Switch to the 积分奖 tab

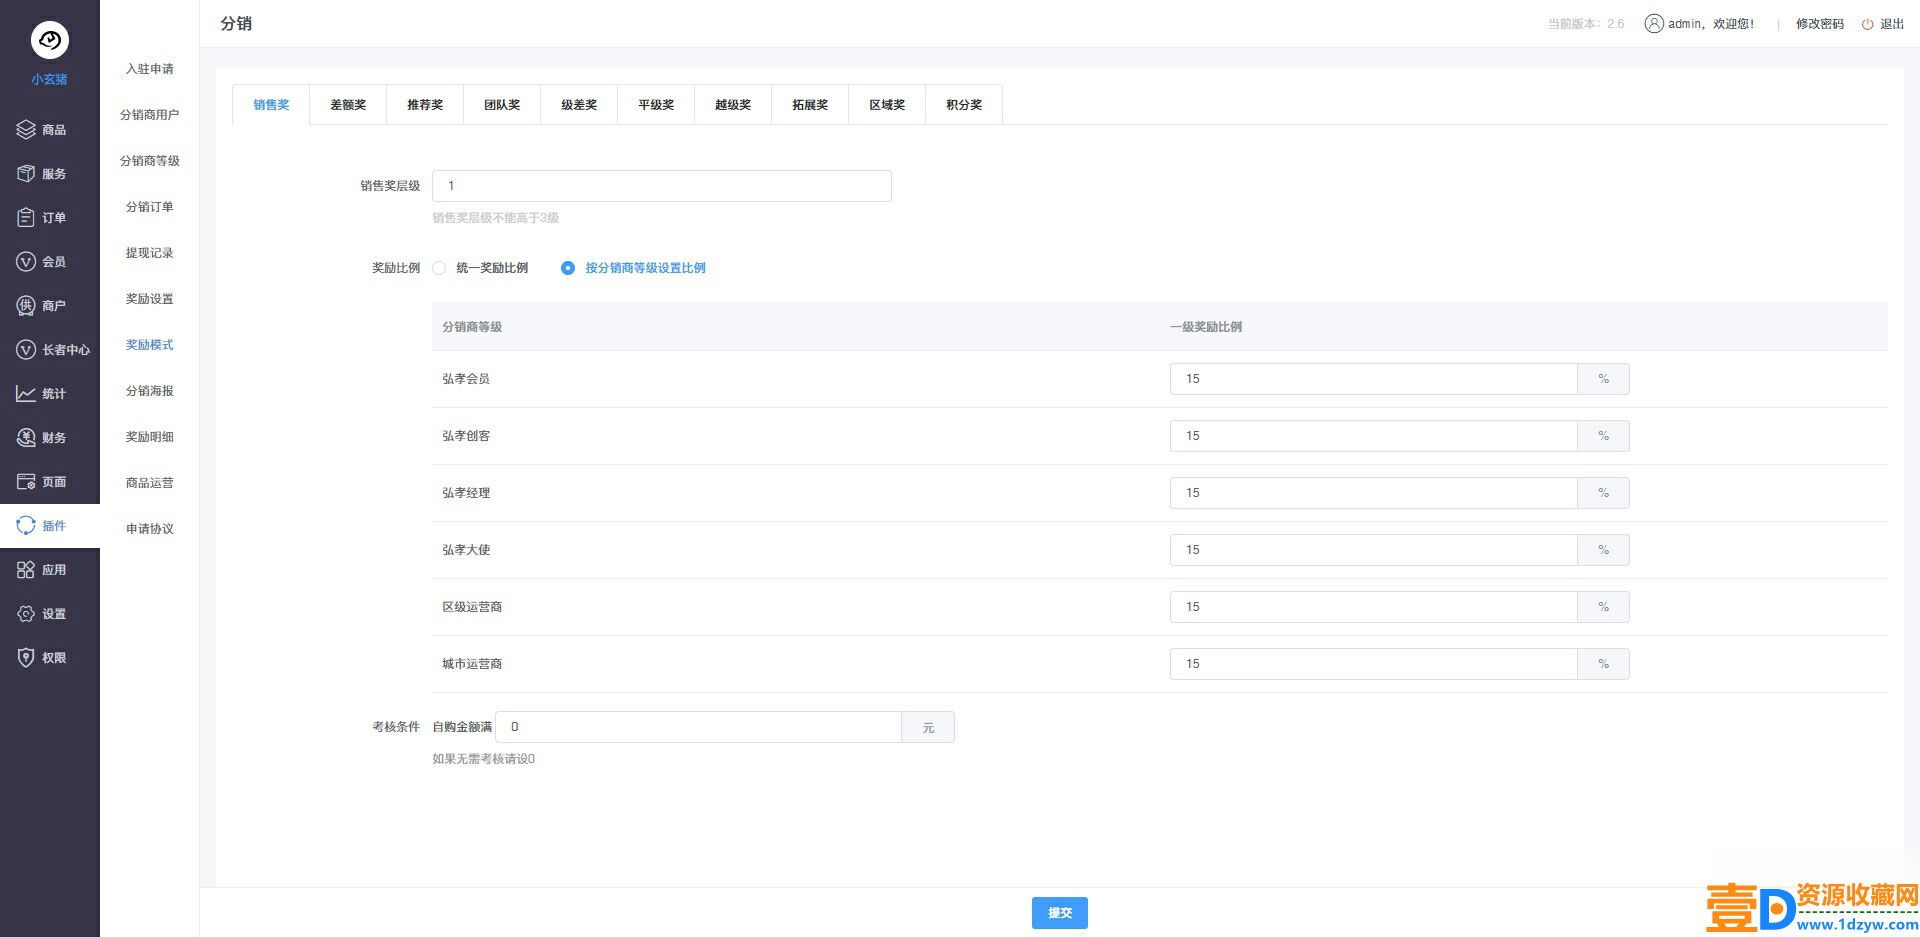coord(964,105)
